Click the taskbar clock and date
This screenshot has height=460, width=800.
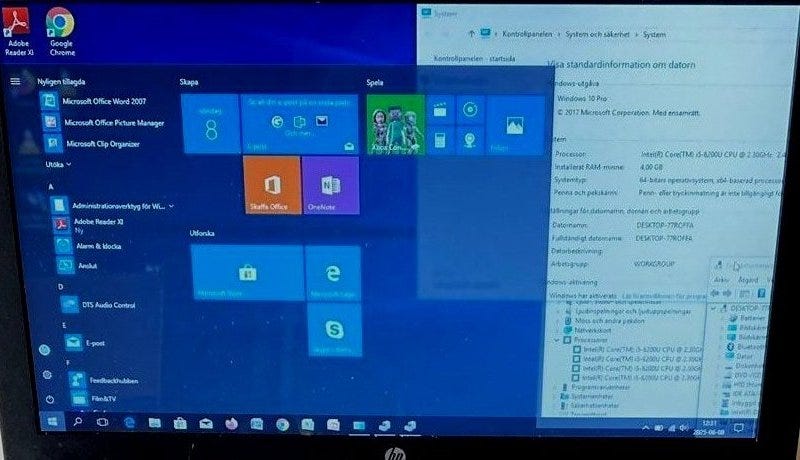pyautogui.click(x=709, y=427)
